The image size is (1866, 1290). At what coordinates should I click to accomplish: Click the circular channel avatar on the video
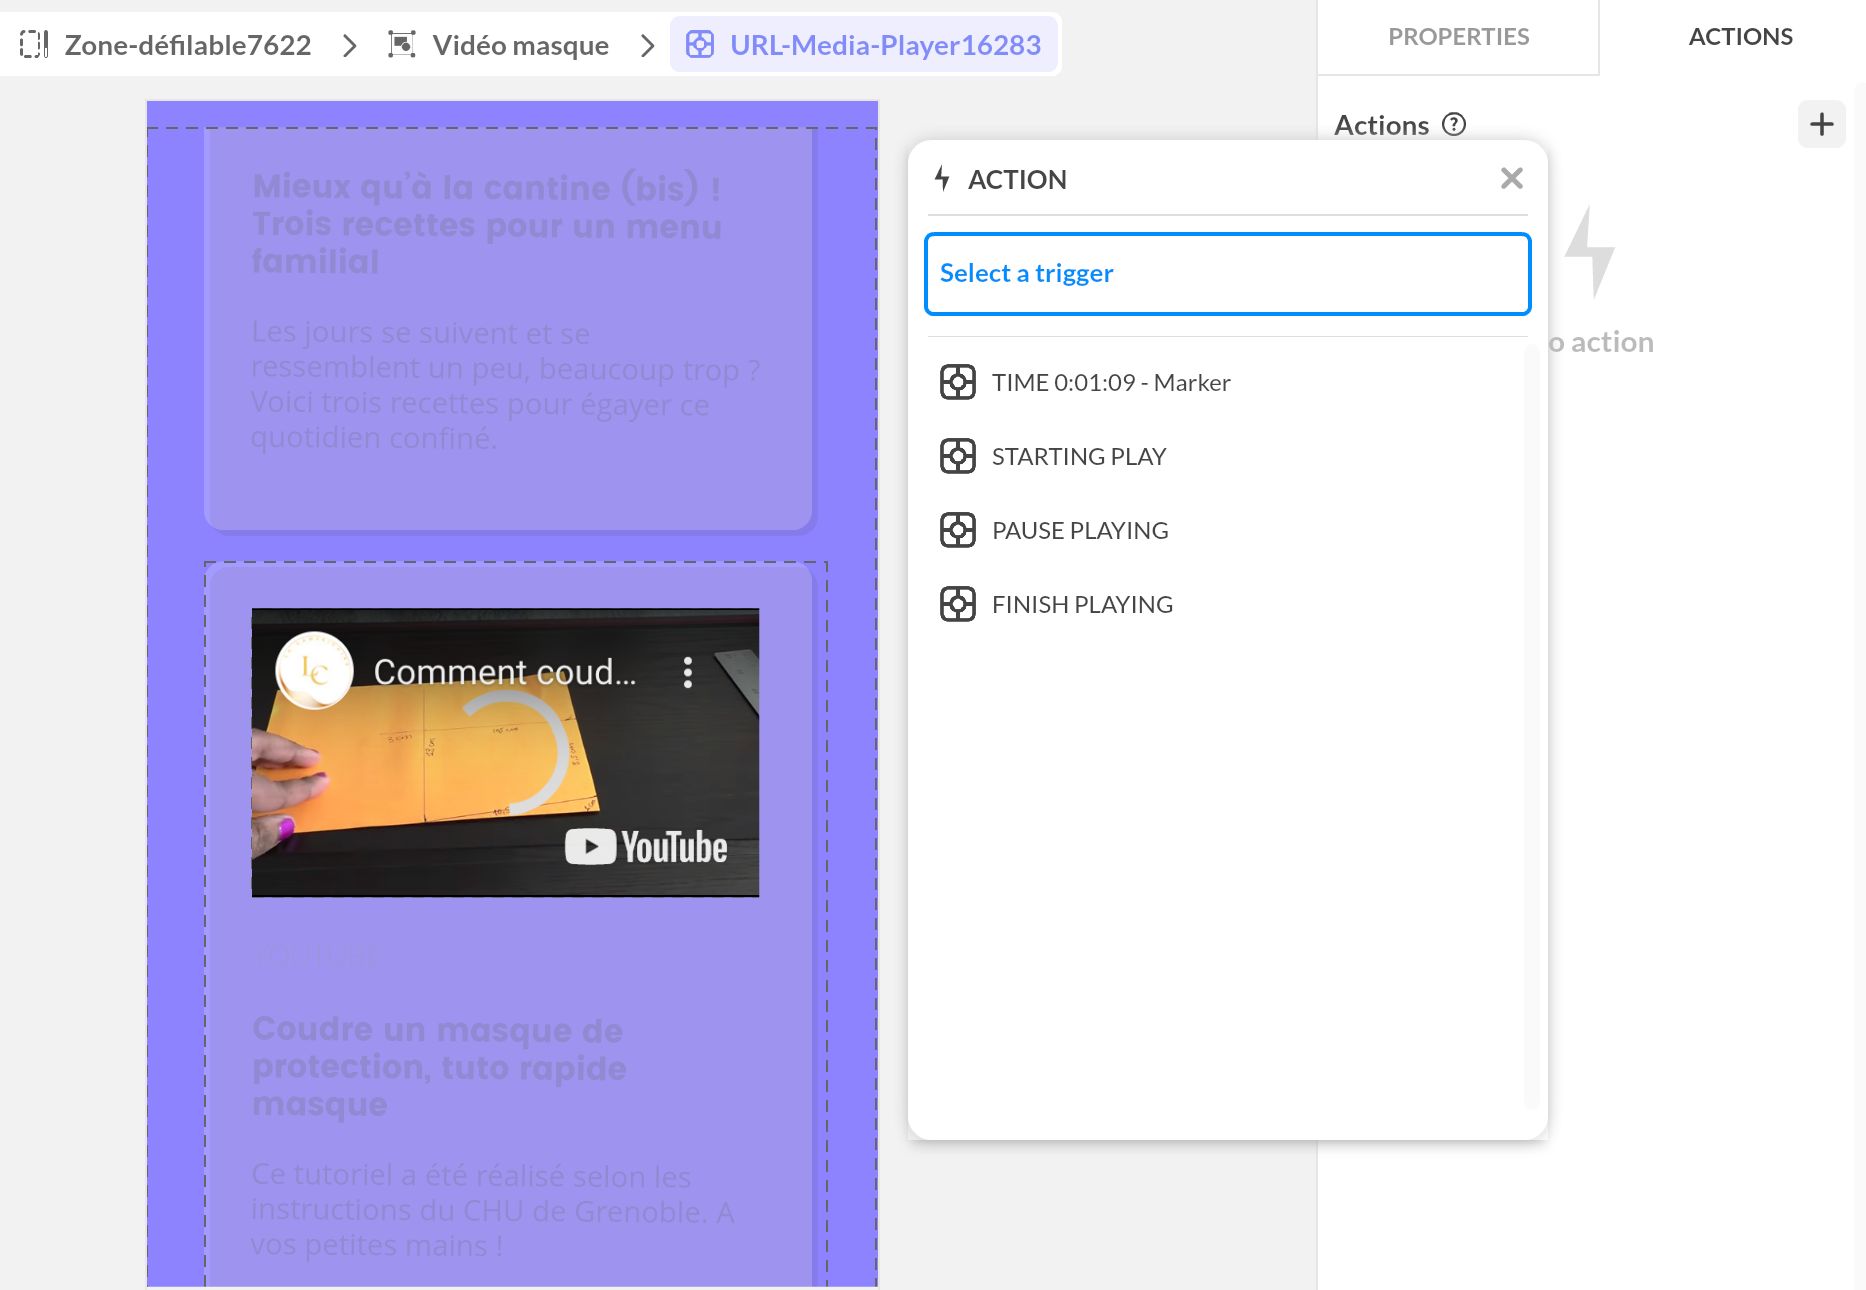tap(312, 671)
